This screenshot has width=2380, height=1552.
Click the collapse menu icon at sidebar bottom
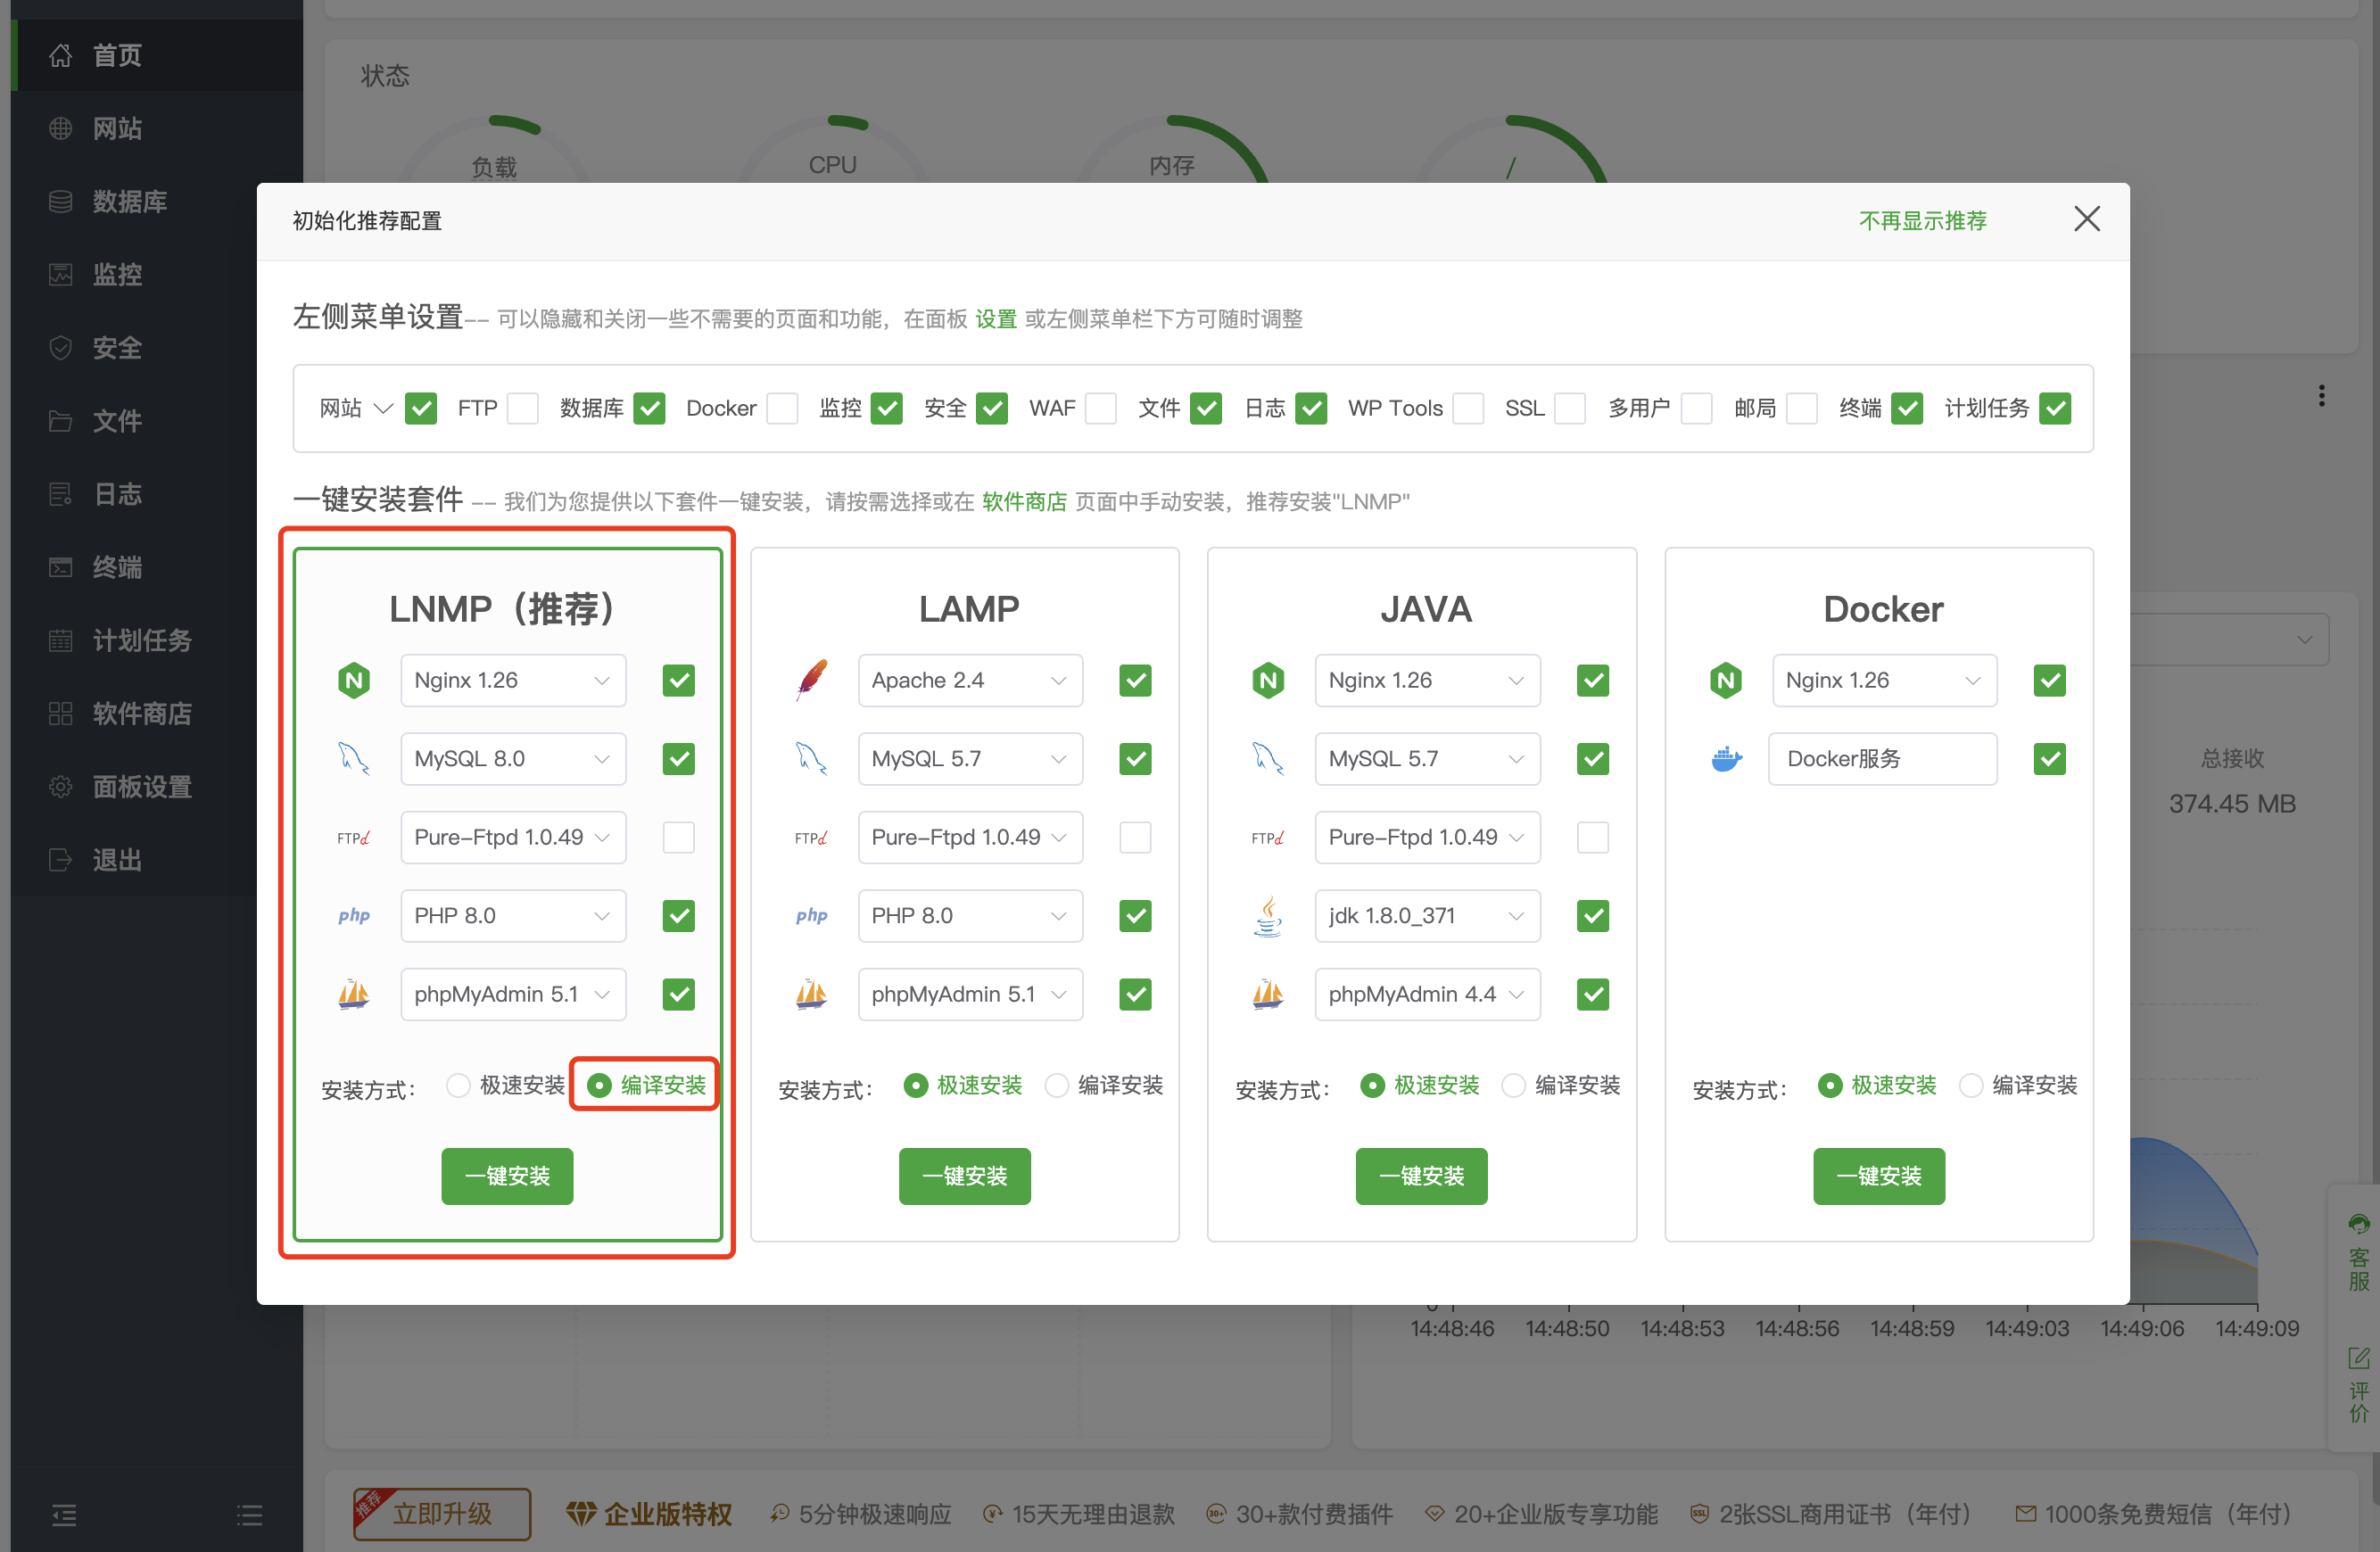pyautogui.click(x=64, y=1515)
